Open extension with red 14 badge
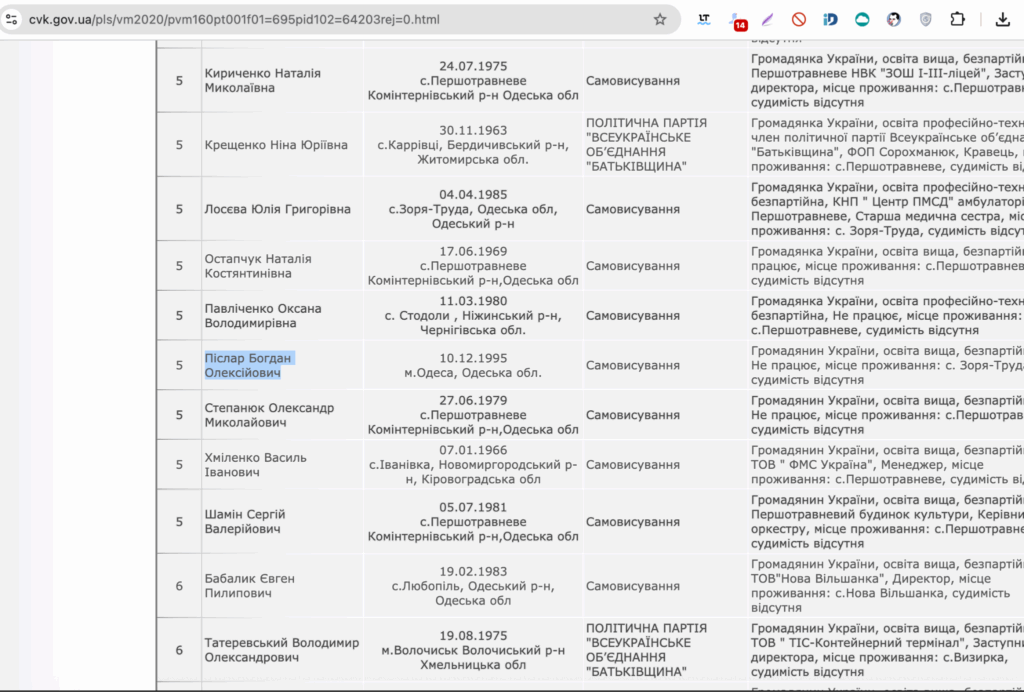 (x=737, y=19)
